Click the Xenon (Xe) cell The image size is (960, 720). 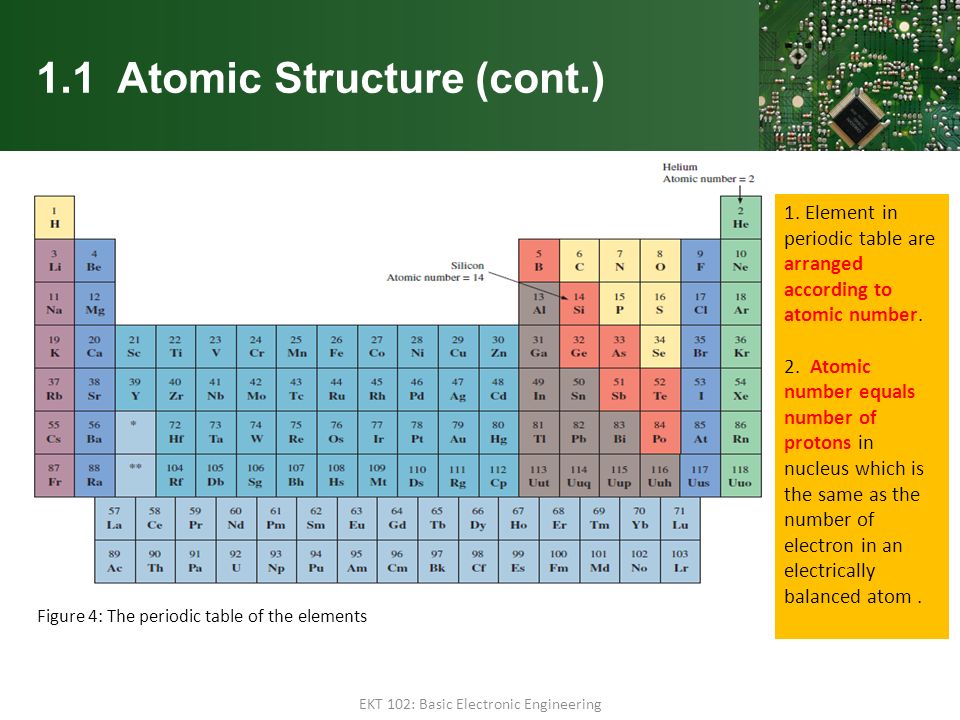tap(741, 389)
